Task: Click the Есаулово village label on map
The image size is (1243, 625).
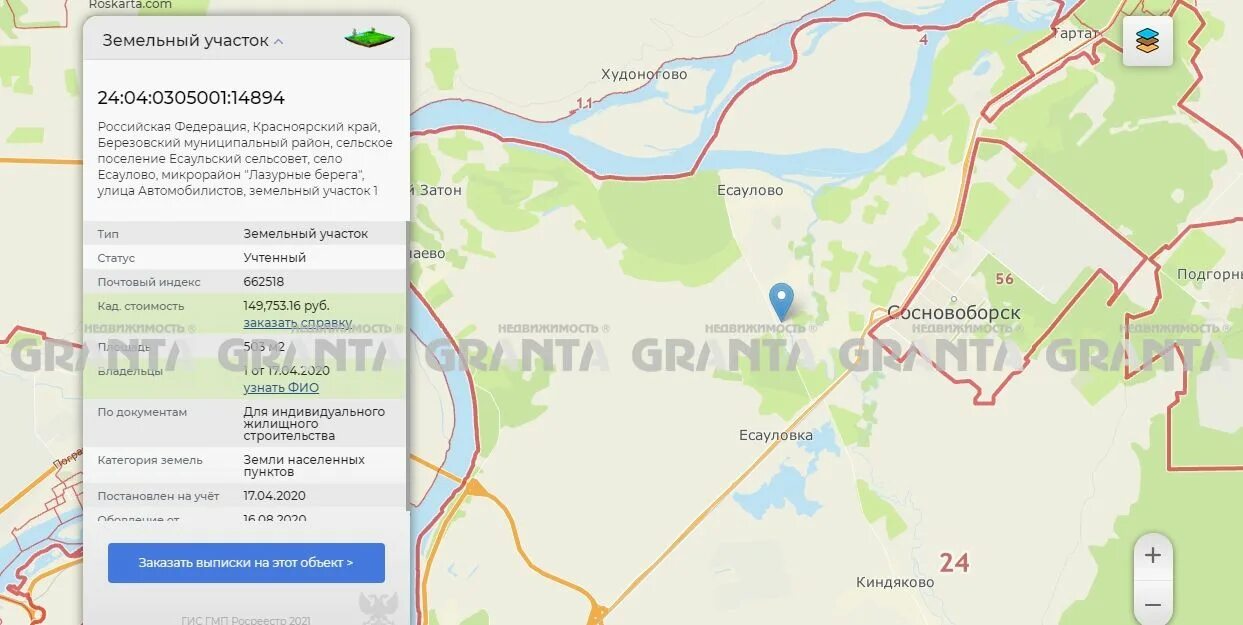Action: 750,190
